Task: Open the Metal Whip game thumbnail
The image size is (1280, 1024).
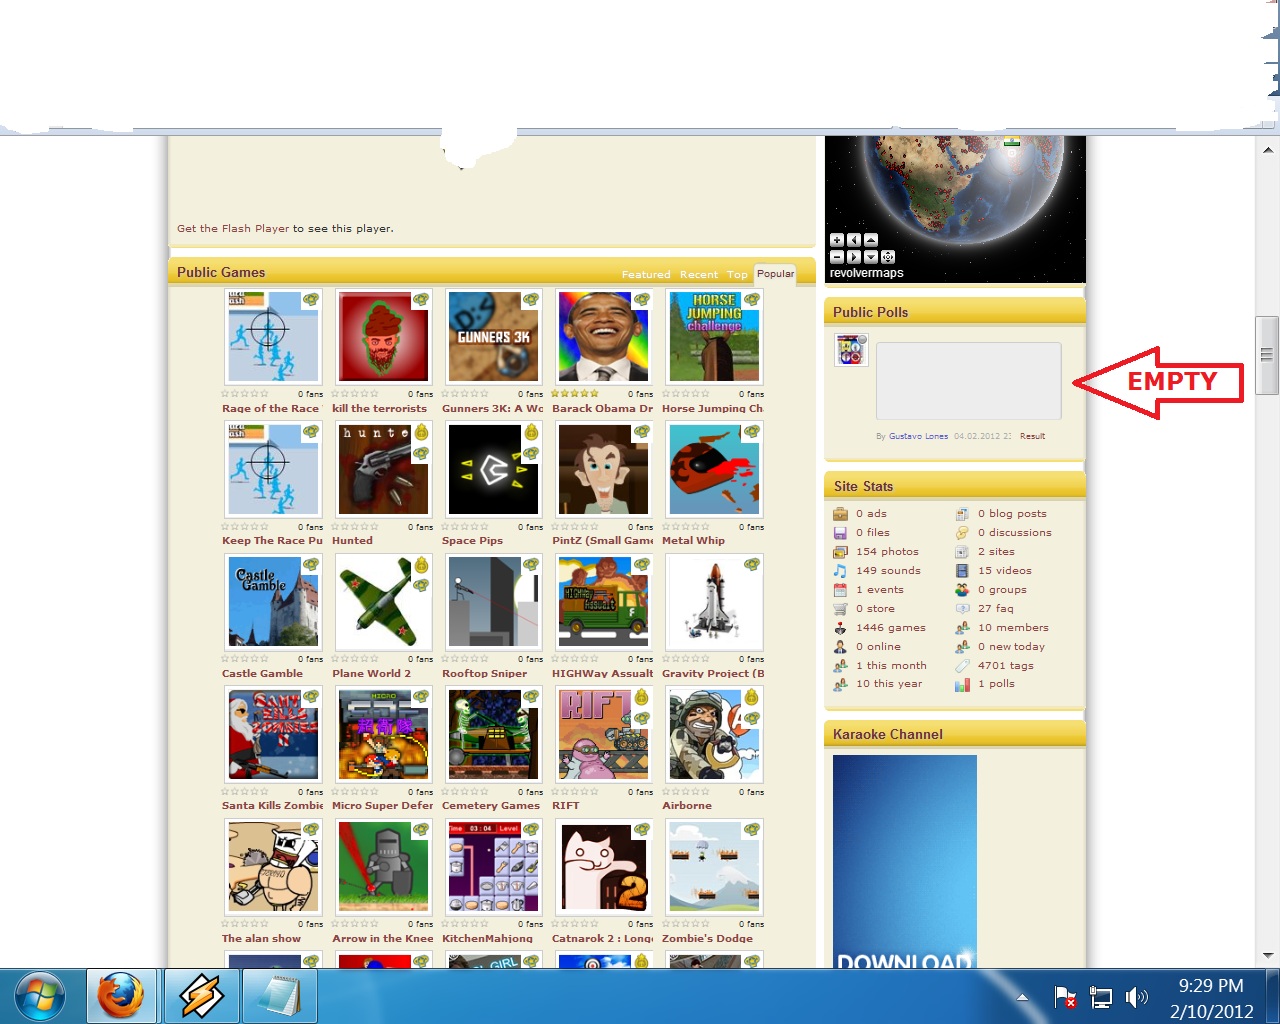Action: point(714,469)
